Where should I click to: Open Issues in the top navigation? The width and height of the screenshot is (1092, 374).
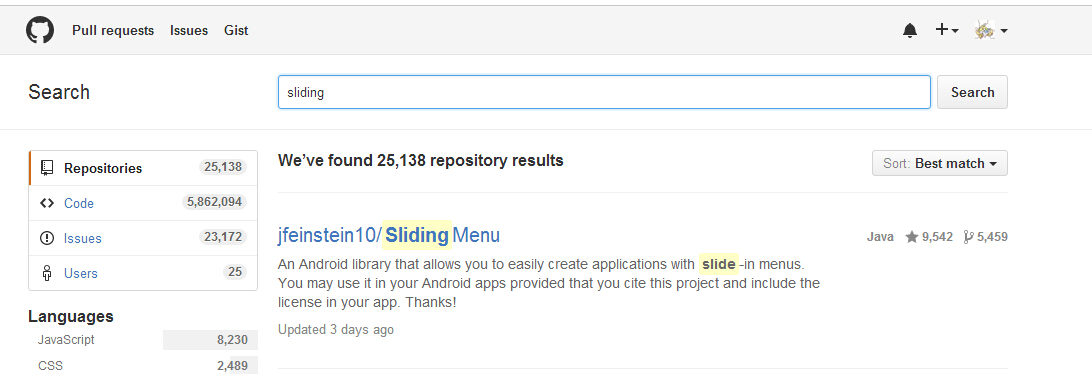tap(189, 31)
